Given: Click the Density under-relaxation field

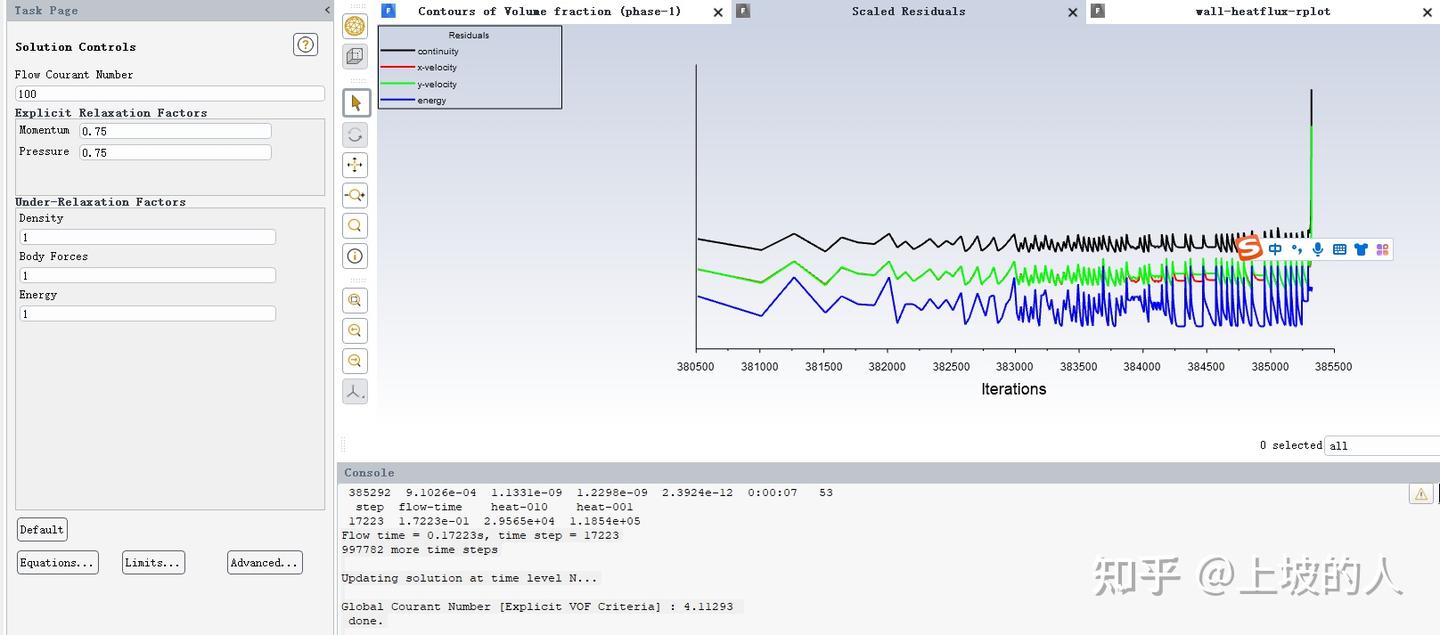Looking at the screenshot, I should coord(148,237).
